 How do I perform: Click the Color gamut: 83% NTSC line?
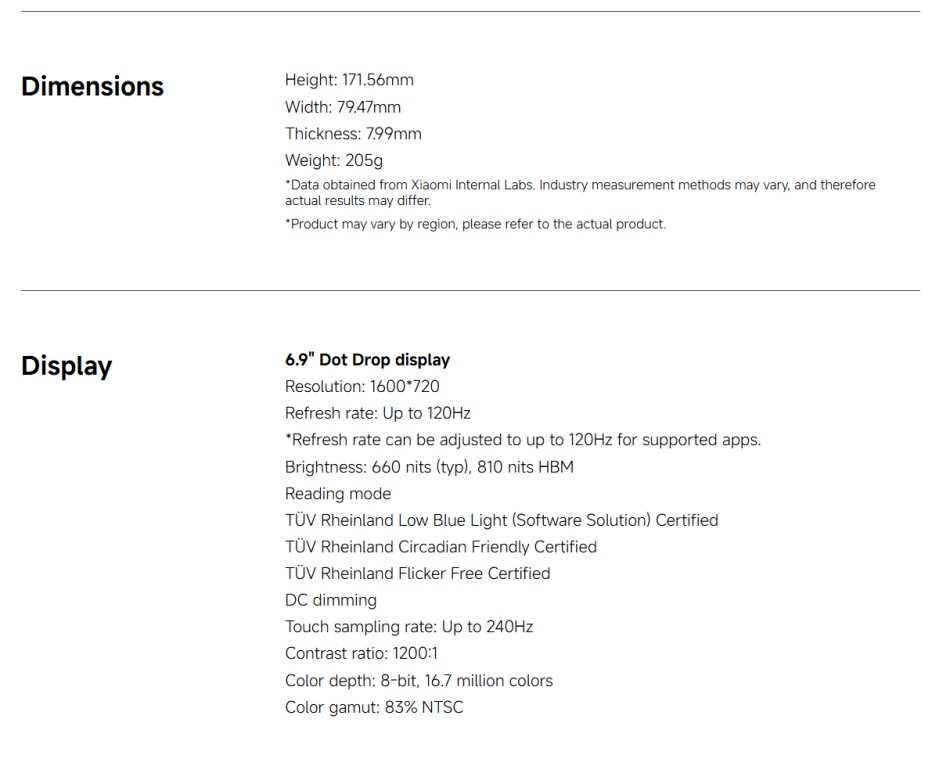point(374,708)
